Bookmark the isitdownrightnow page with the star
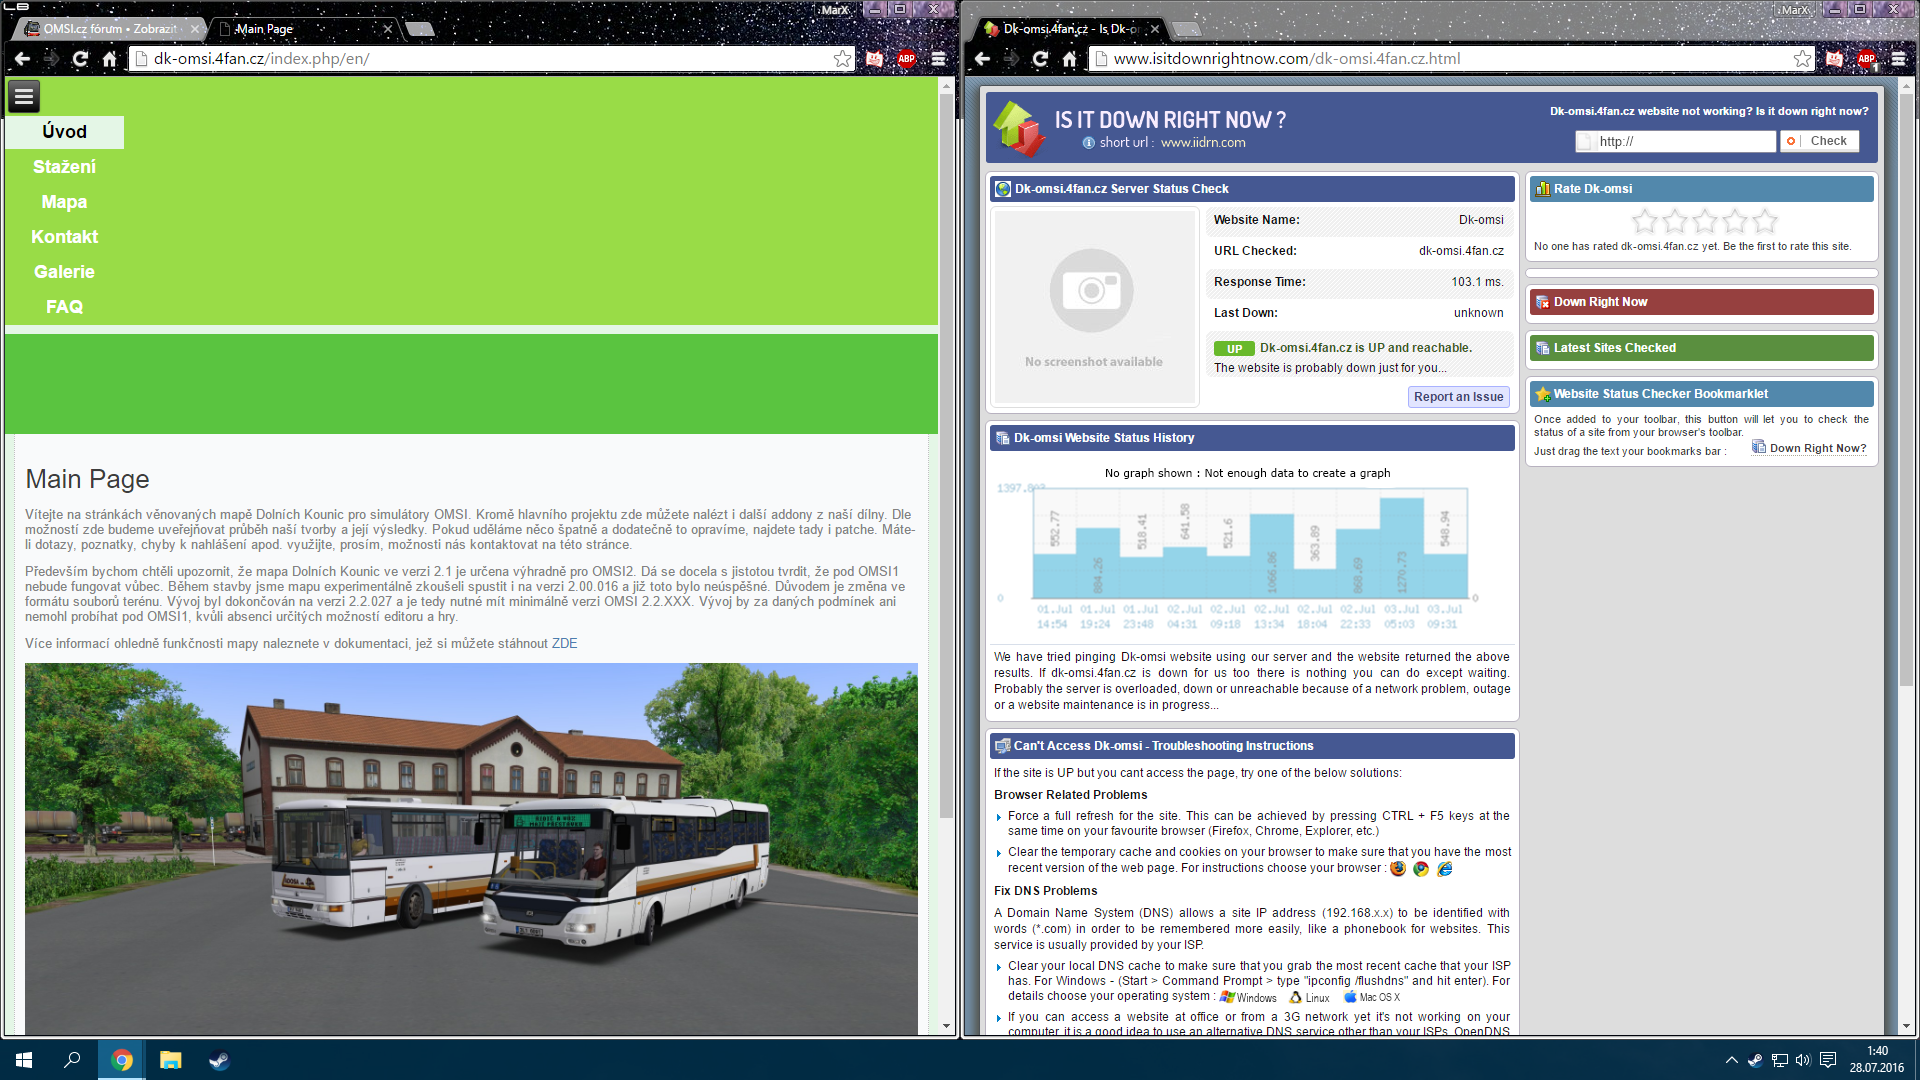Image resolution: width=1920 pixels, height=1080 pixels. (1802, 59)
